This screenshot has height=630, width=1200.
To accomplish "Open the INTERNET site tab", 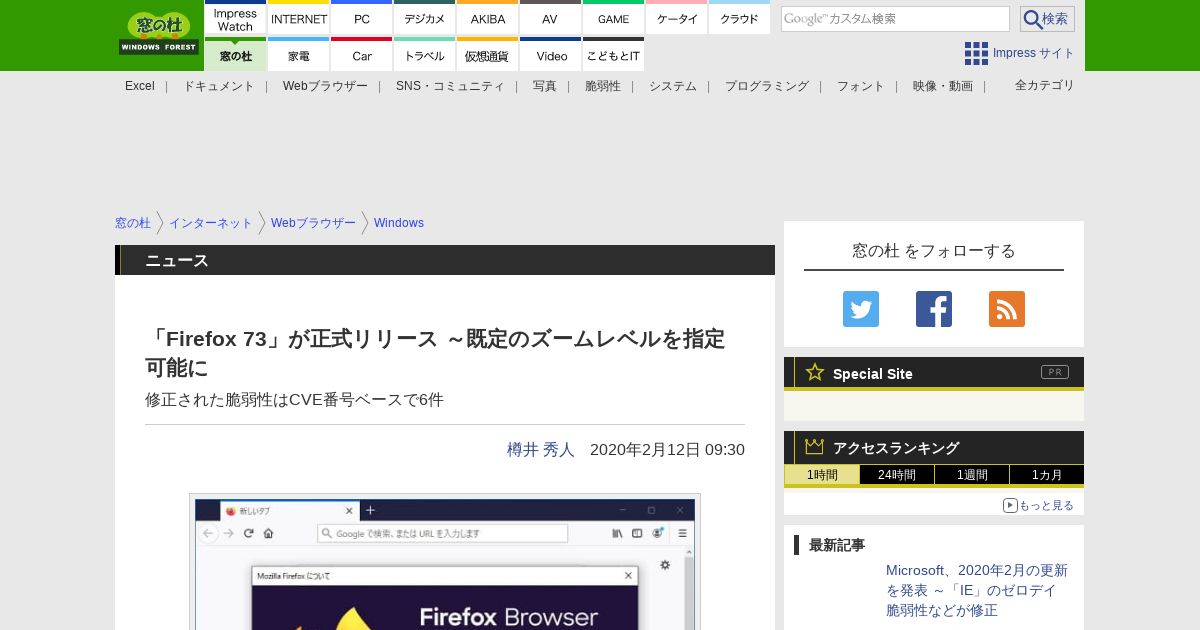I will tap(299, 18).
